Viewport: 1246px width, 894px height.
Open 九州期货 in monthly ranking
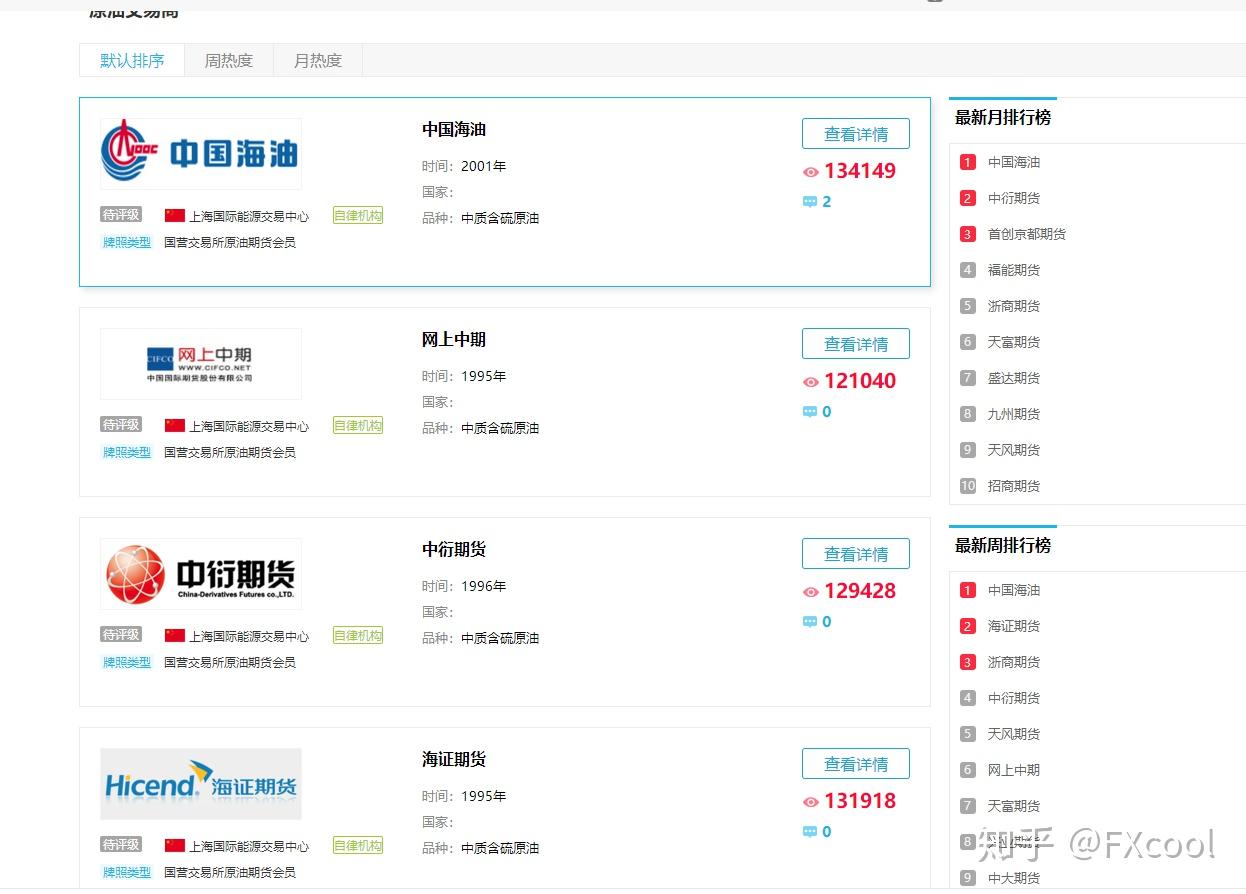tap(1014, 414)
